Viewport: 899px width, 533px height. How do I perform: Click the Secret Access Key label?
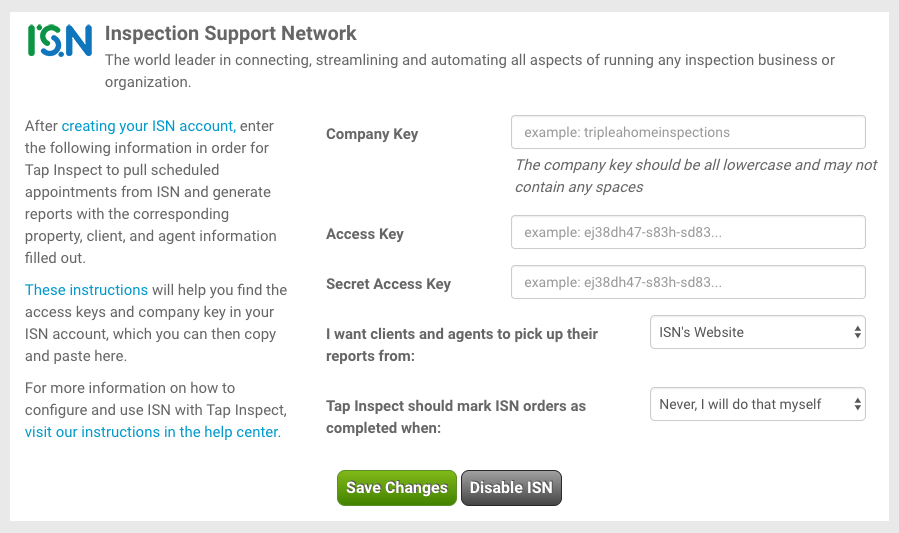click(388, 284)
